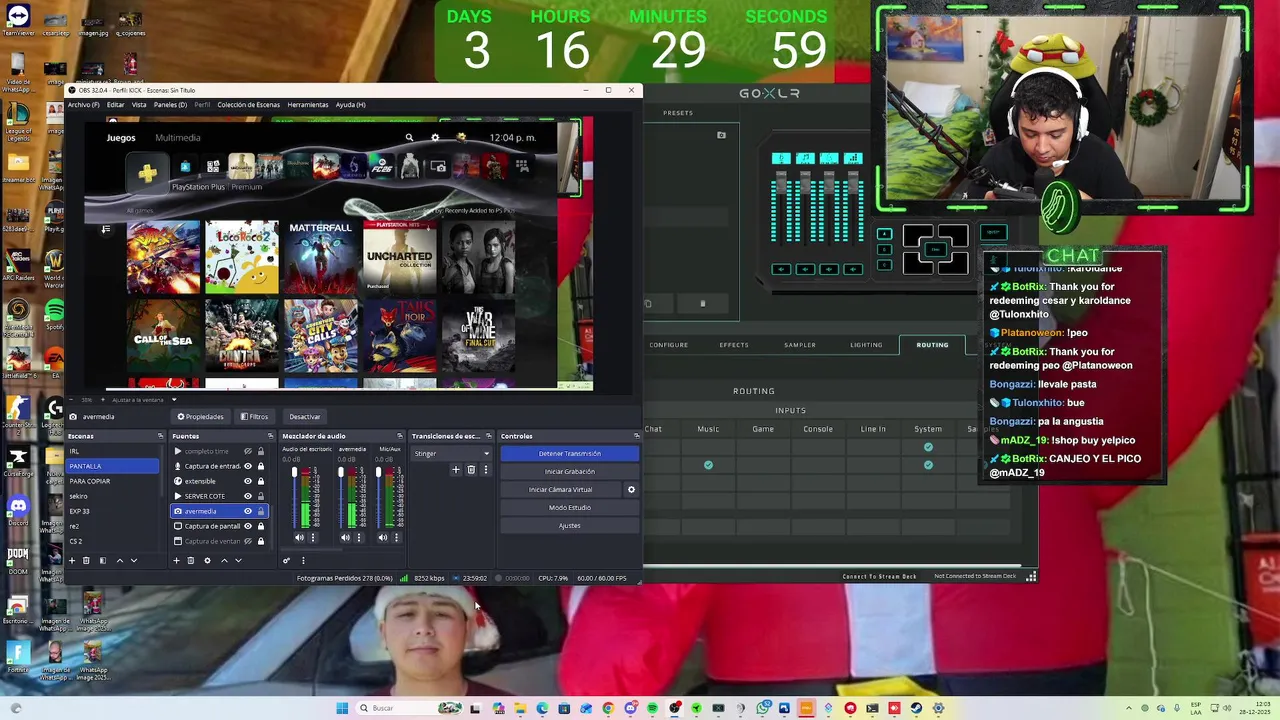This screenshot has height=720, width=1280.
Task: Undock Escenas panel icon
Action: pyautogui.click(x=160, y=436)
